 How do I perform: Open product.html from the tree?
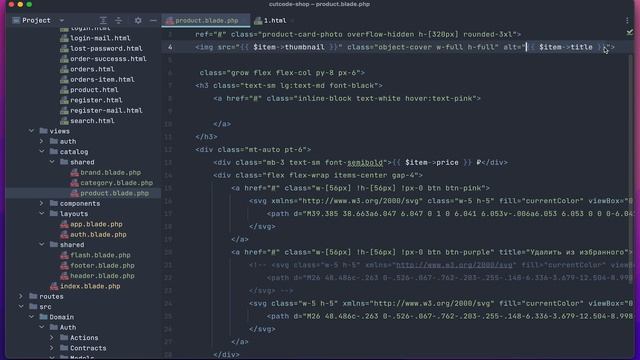(x=94, y=90)
